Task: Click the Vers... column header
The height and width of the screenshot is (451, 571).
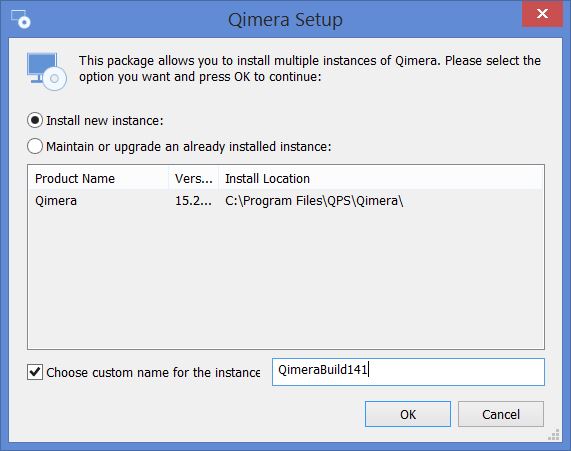Action: 193,178
